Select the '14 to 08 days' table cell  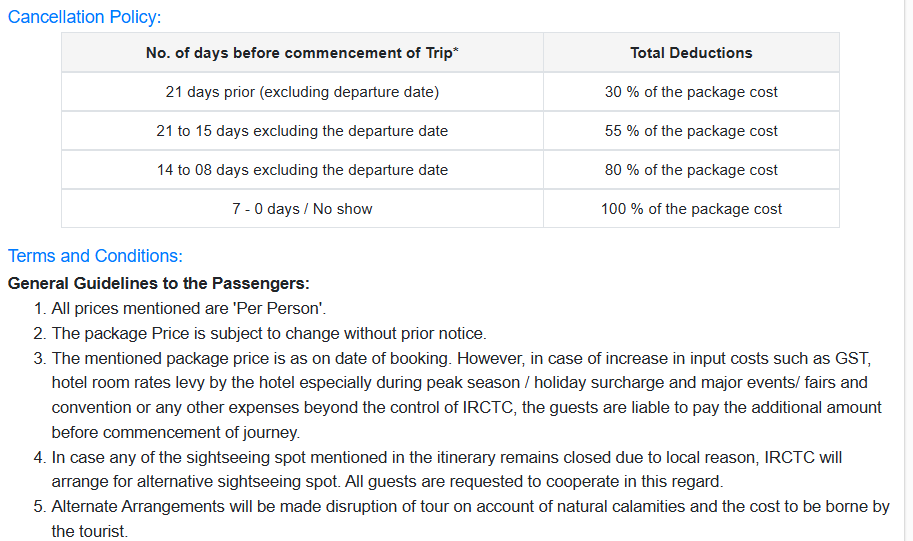point(302,170)
